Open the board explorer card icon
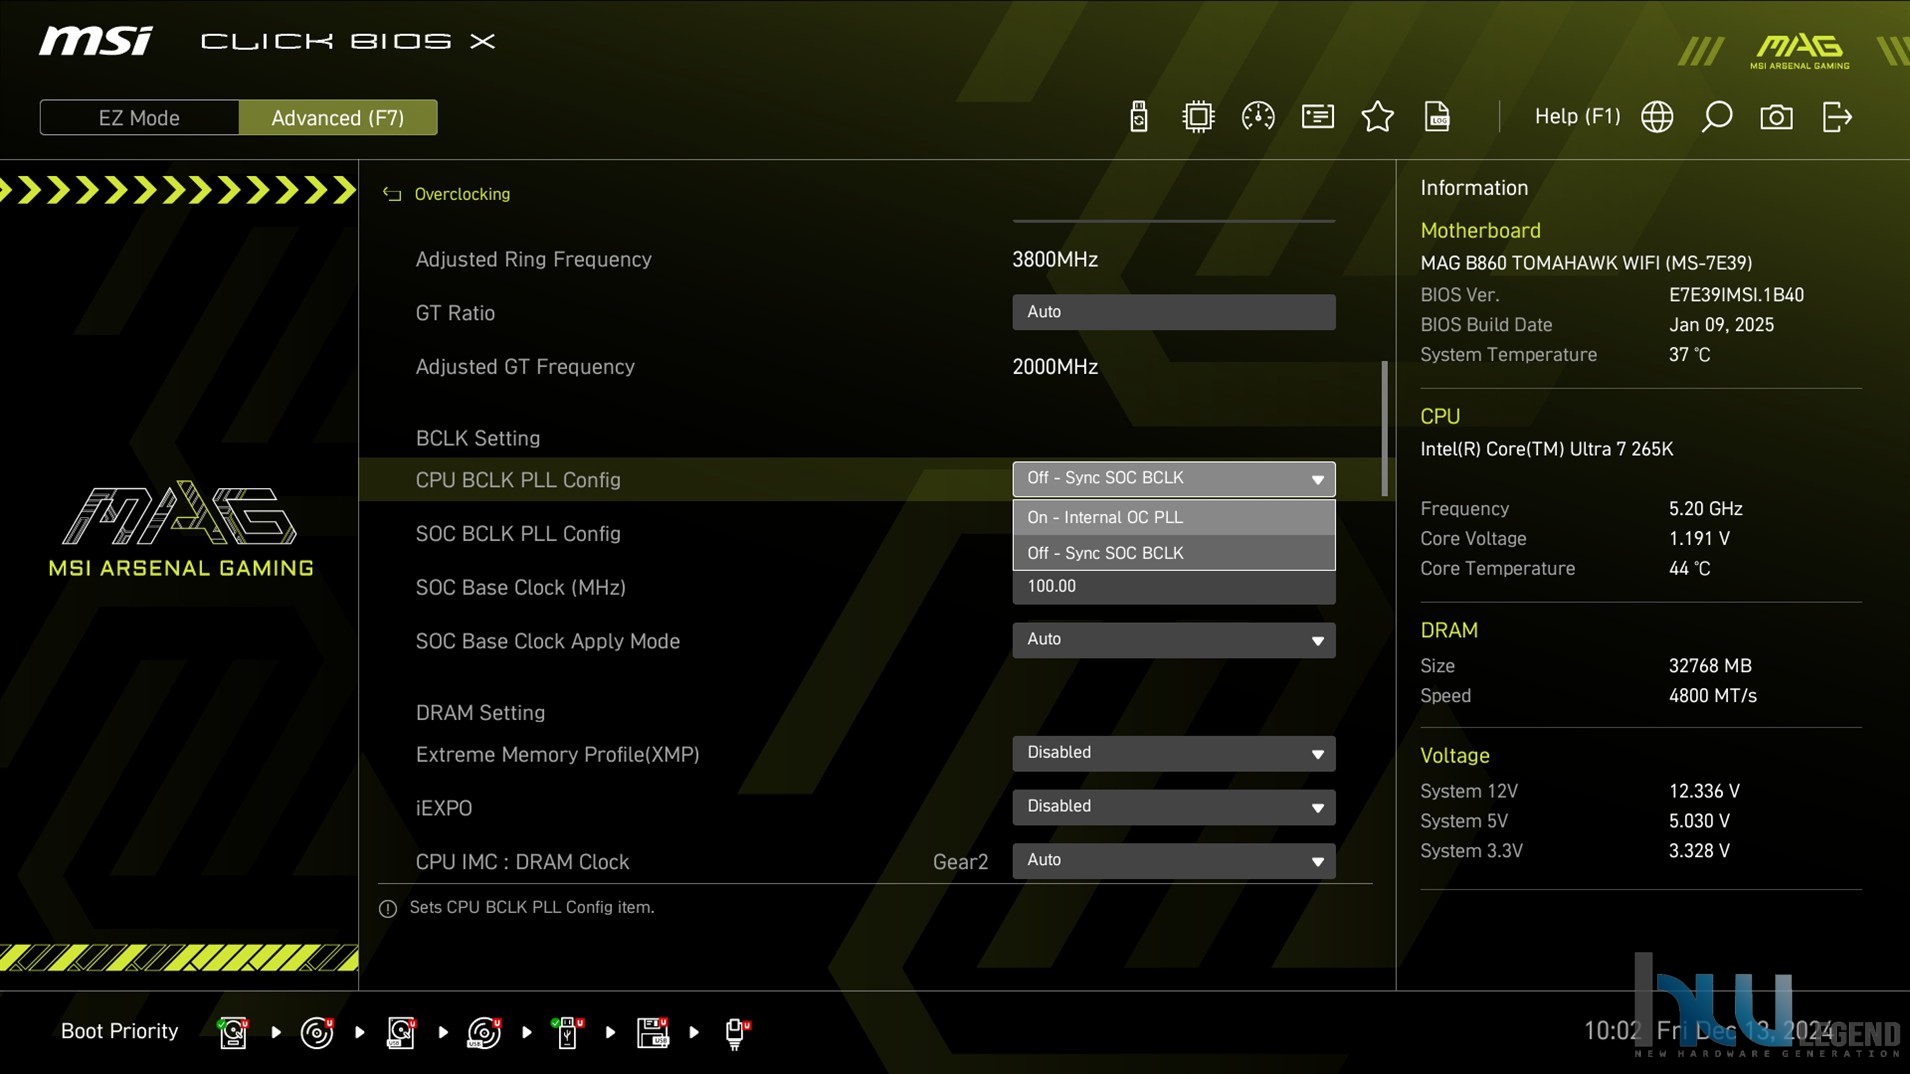Viewport: 1910px width, 1074px height. point(1317,117)
